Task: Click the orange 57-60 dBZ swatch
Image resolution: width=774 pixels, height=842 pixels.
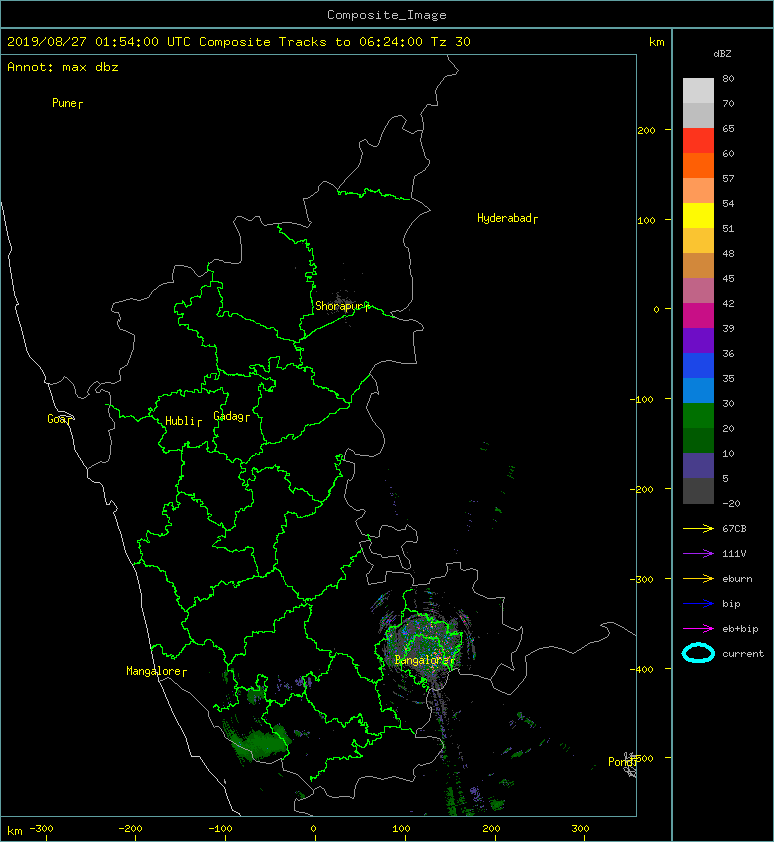Action: tap(698, 165)
